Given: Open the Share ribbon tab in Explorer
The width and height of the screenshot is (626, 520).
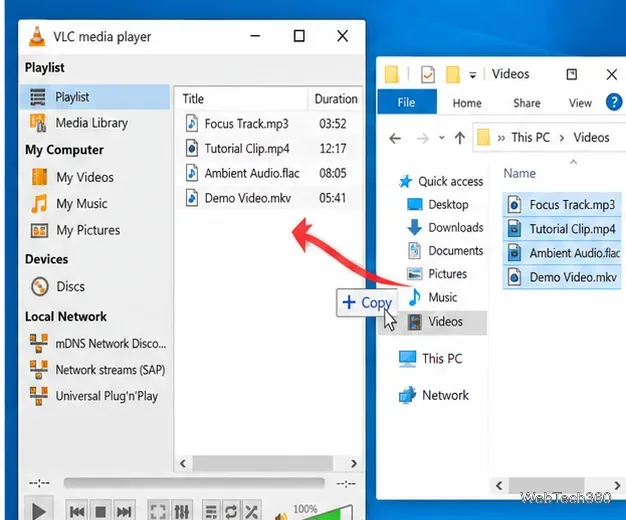Looking at the screenshot, I should [527, 103].
